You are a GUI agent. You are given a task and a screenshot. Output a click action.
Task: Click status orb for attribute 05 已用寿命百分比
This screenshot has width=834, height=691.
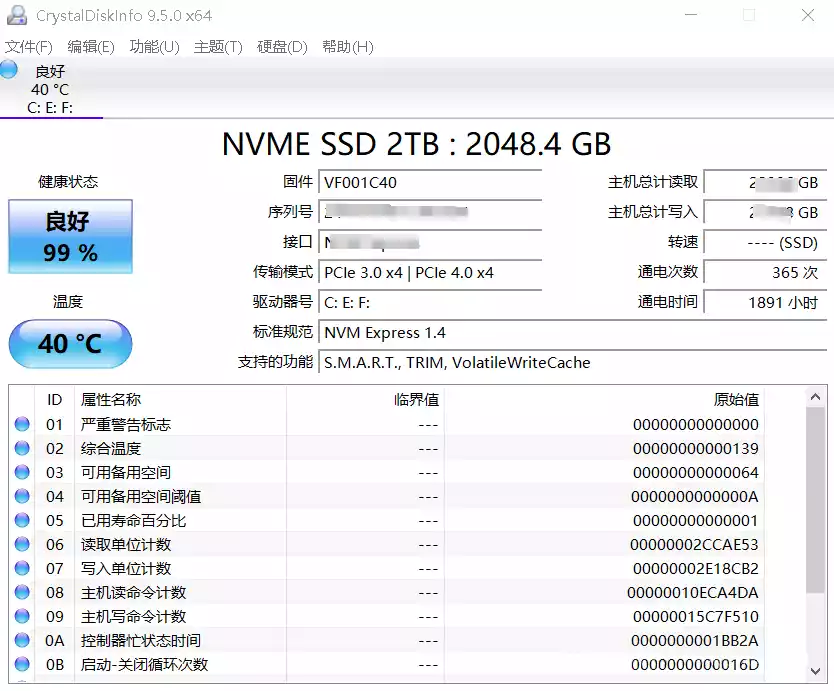(x=22, y=520)
